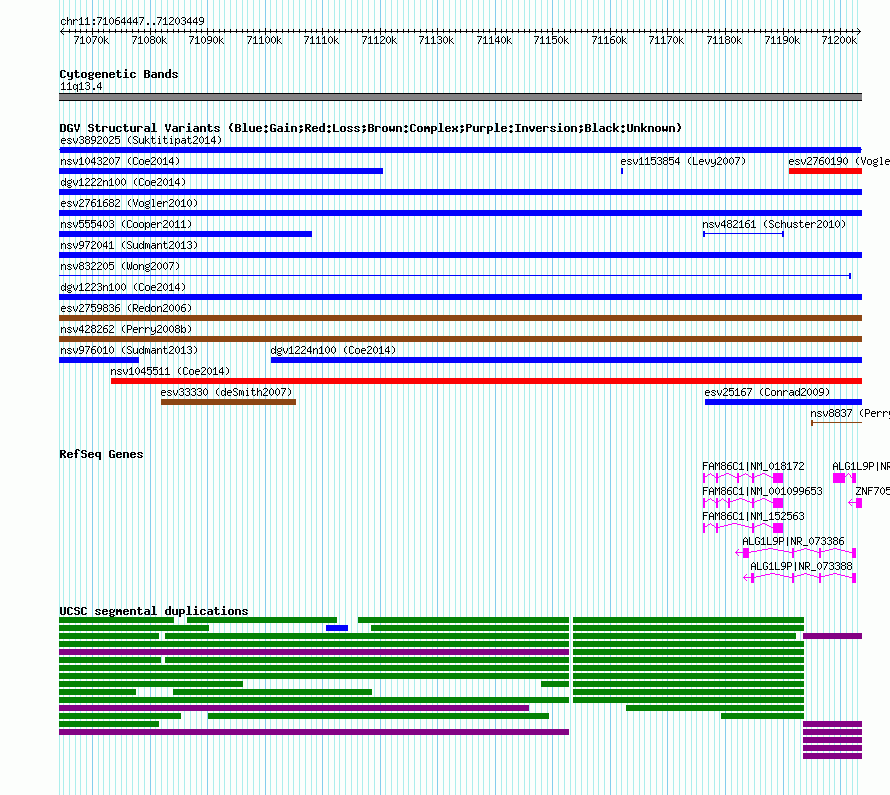
Task: Open the RefSeq Genes track title
Action: pyautogui.click(x=101, y=454)
